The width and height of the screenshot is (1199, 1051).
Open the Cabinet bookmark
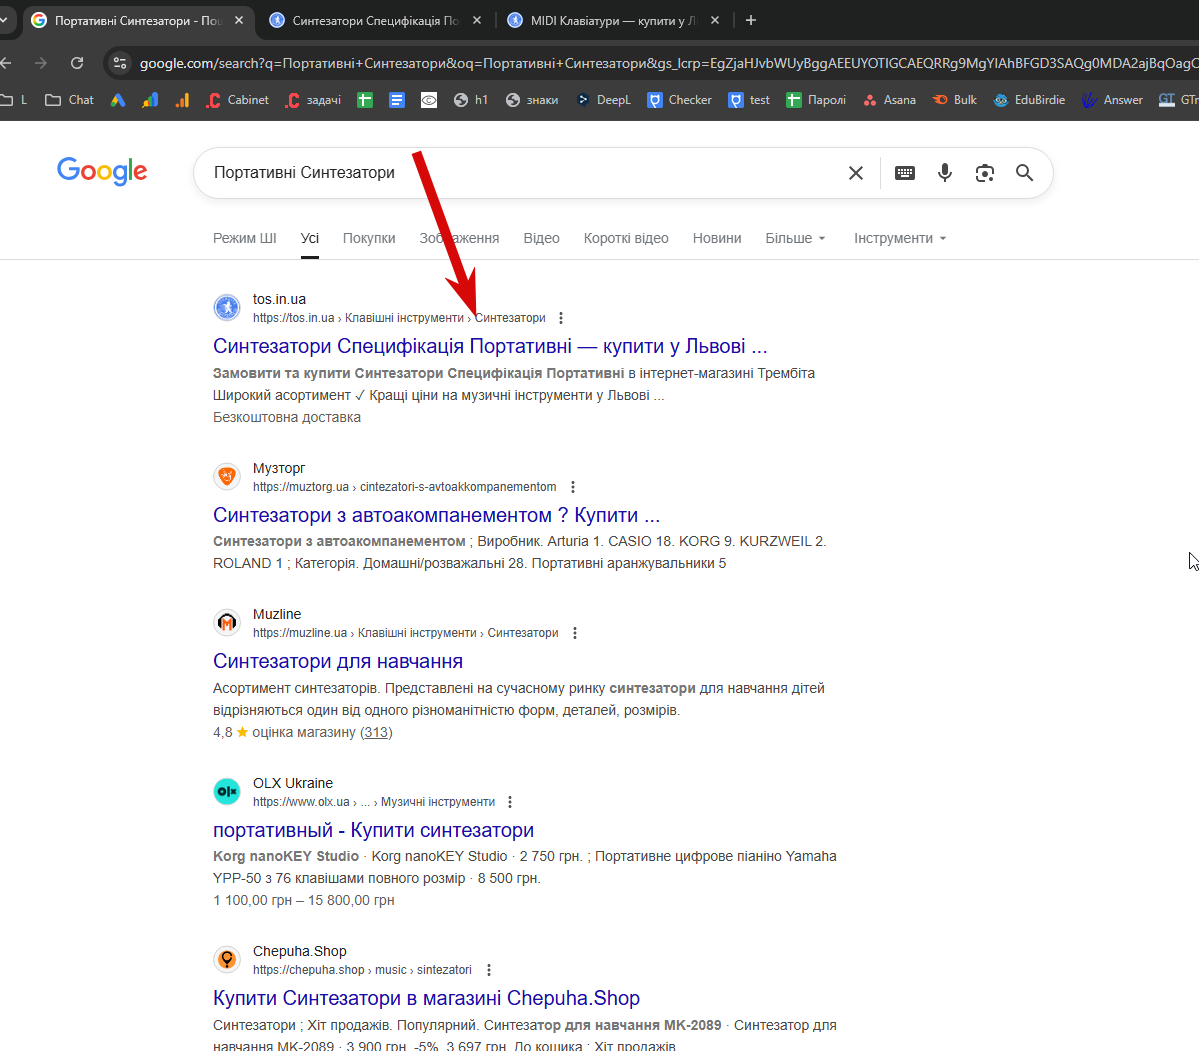(x=238, y=100)
